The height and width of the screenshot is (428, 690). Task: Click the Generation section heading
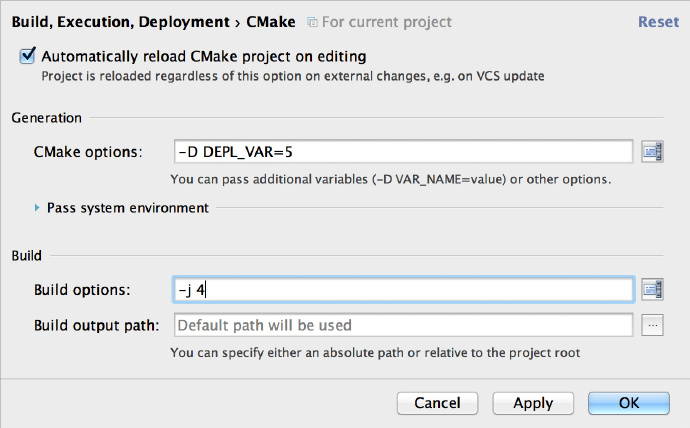47,118
